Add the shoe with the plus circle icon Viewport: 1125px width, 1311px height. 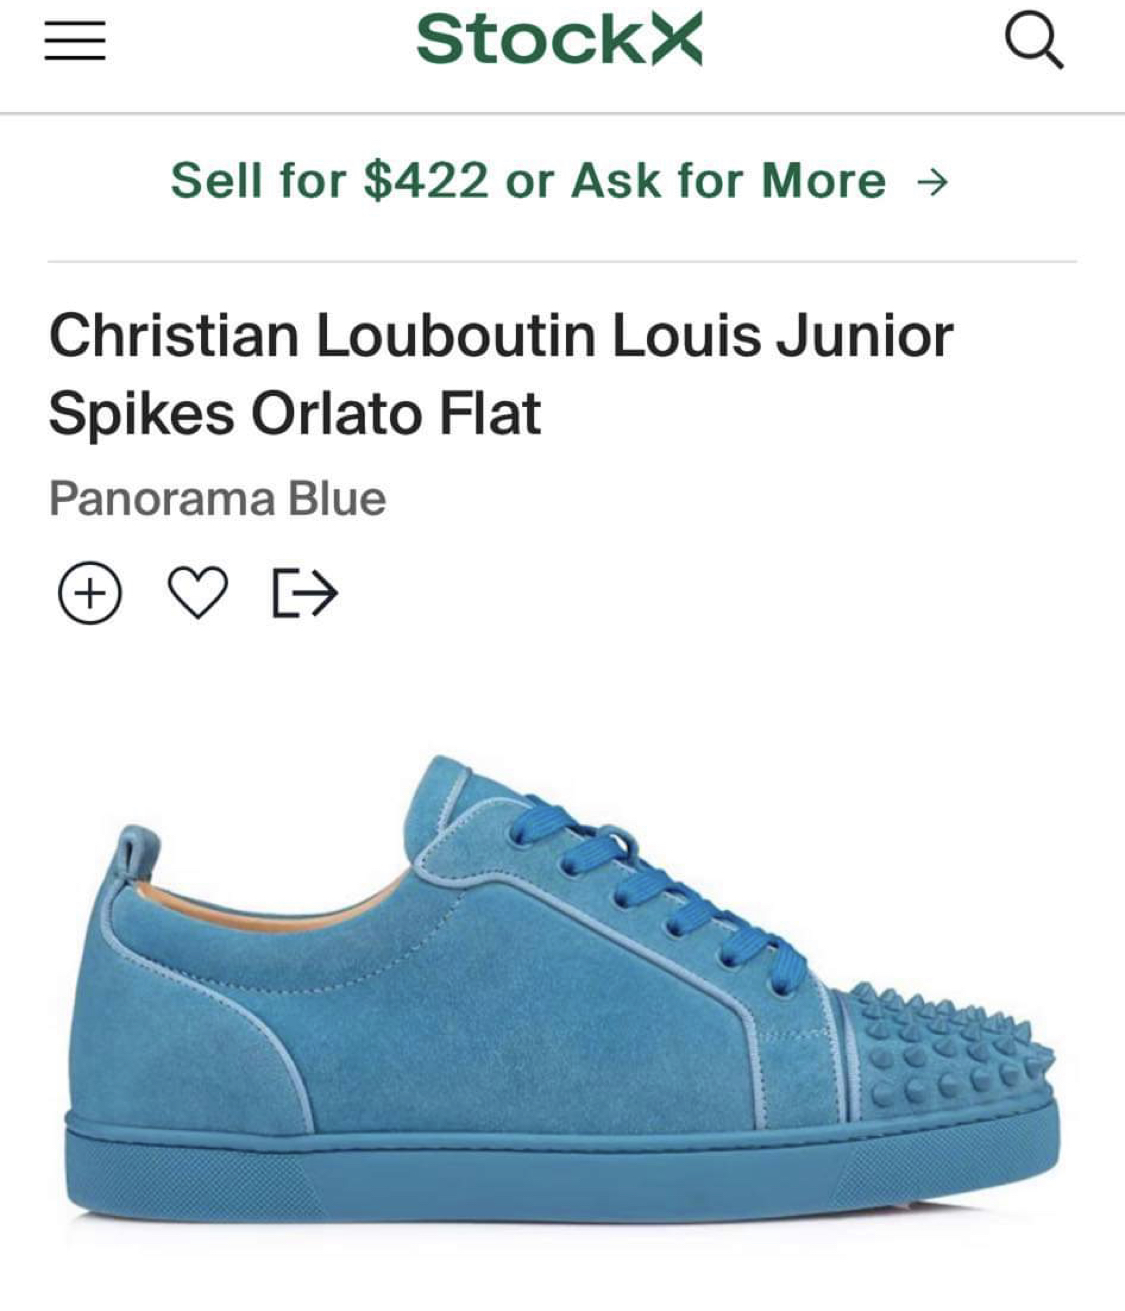(90, 594)
